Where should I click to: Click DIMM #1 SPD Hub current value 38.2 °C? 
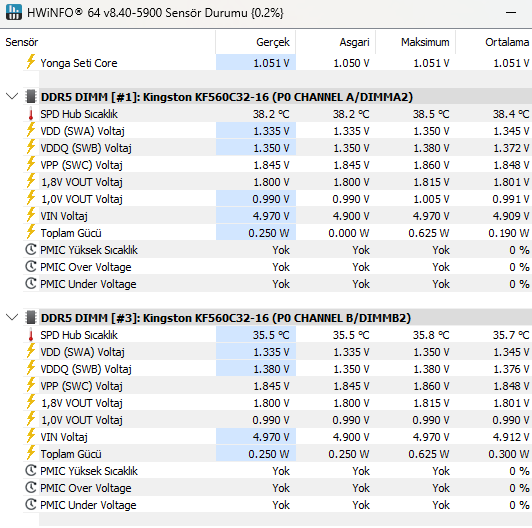pos(271,114)
